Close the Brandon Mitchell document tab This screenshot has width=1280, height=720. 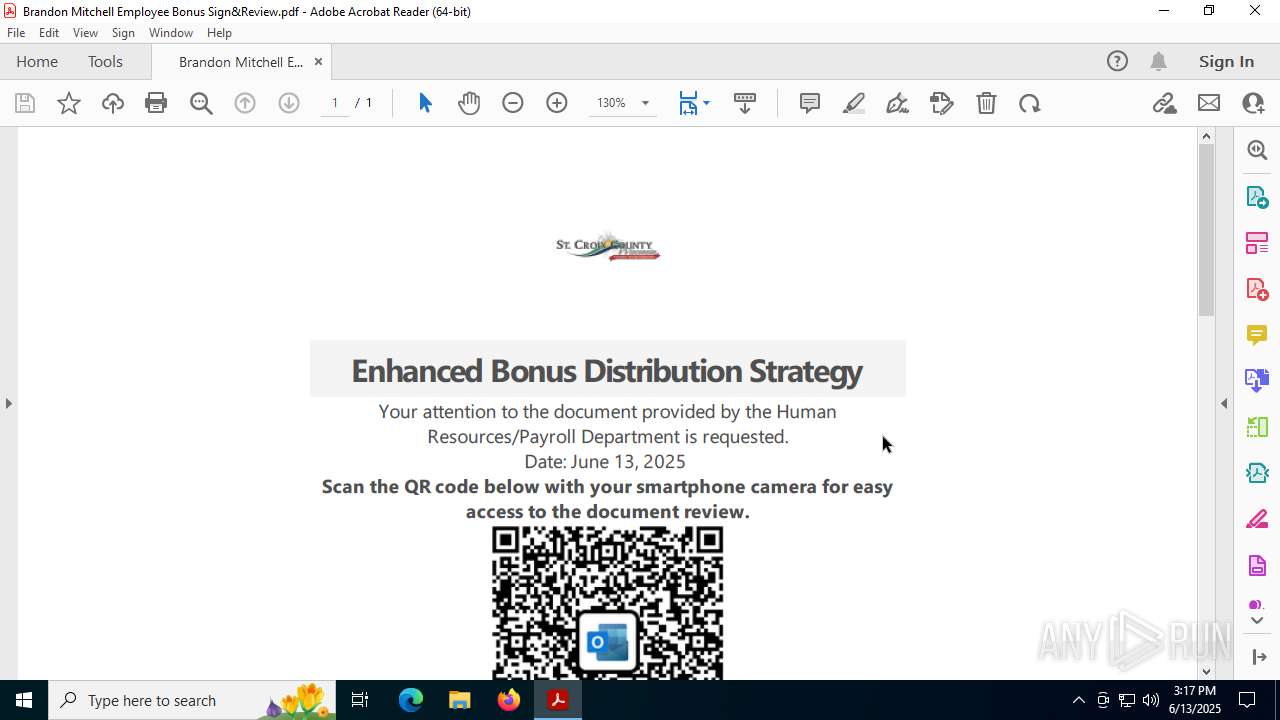tap(318, 62)
